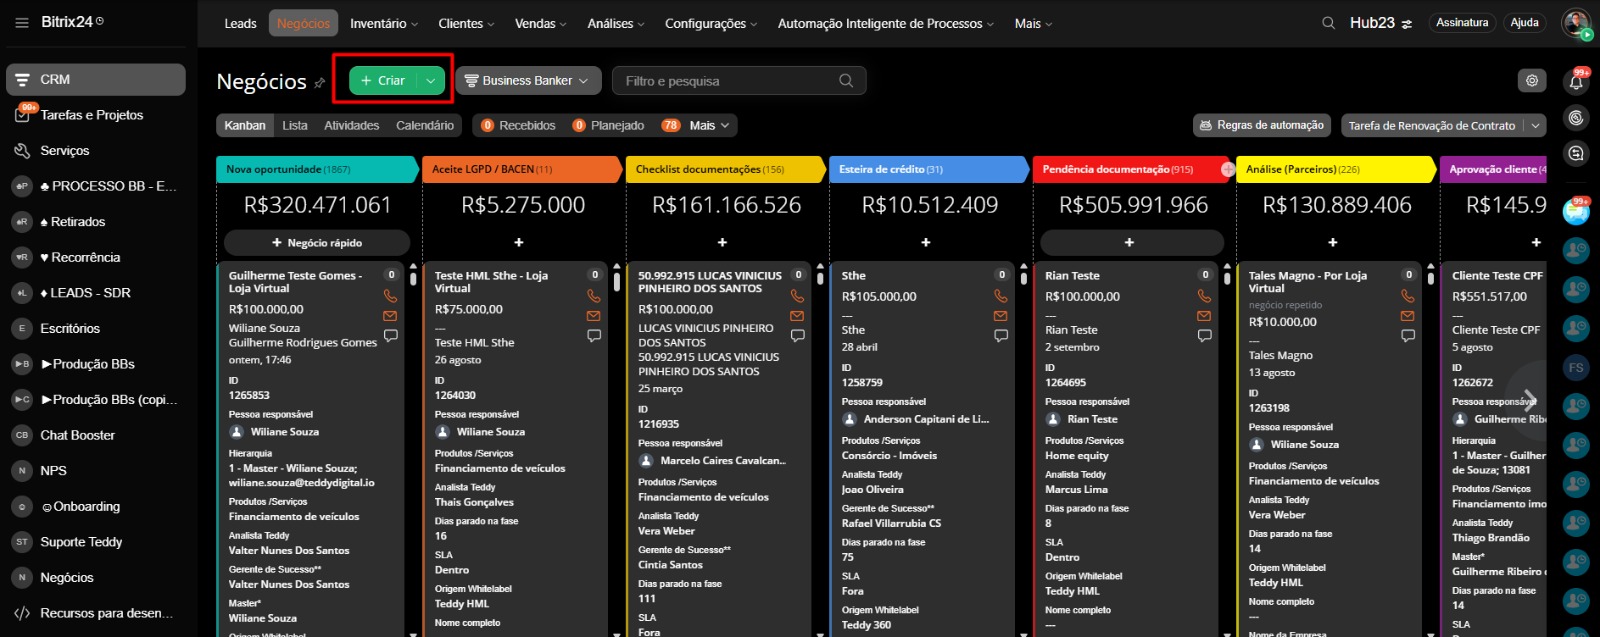Click the search magnifier in top bar

pos(1328,23)
